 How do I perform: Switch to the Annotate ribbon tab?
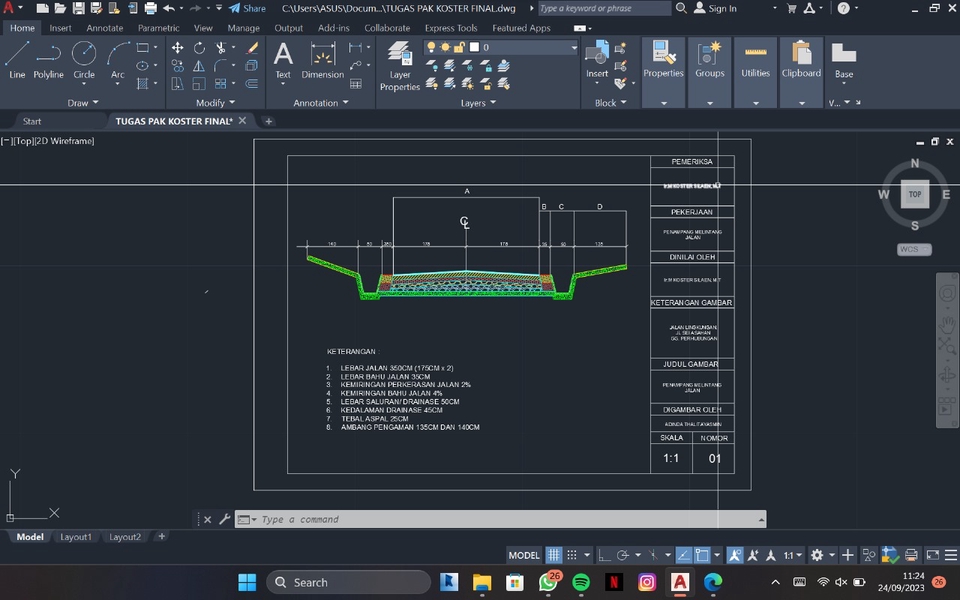click(104, 28)
